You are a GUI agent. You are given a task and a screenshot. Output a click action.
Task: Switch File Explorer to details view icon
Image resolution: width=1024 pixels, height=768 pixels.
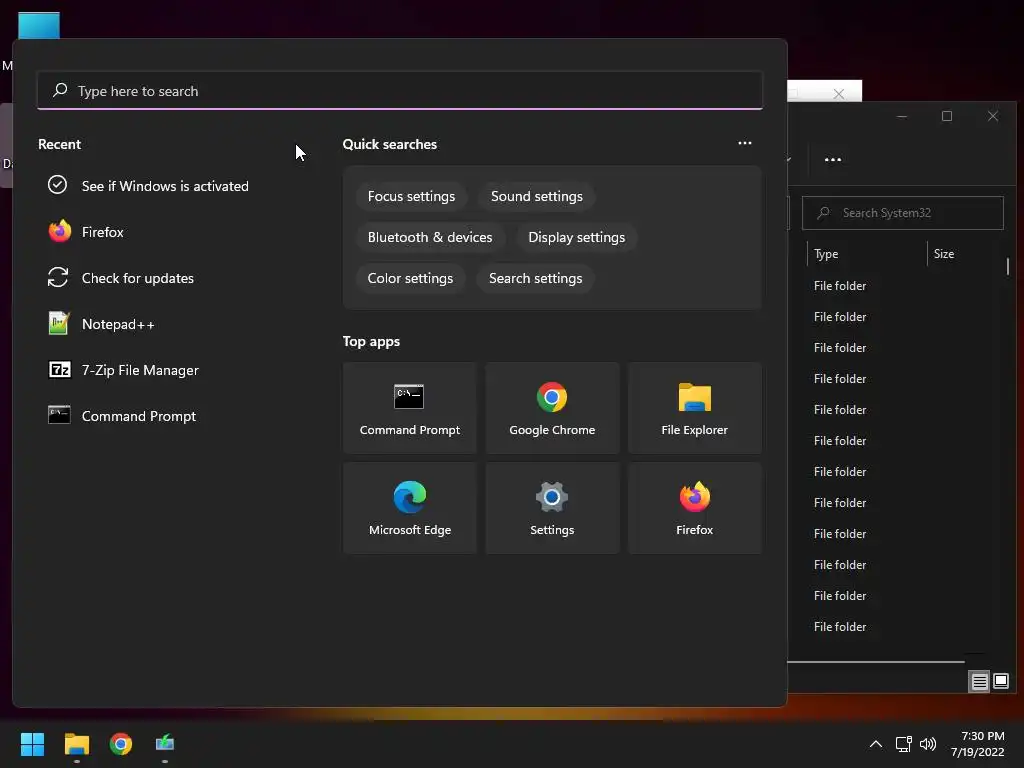click(x=980, y=682)
